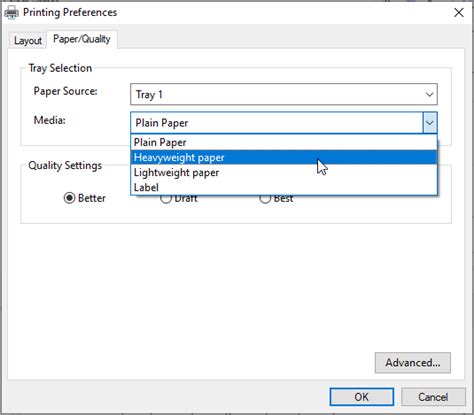
Task: Open the Advanced... settings
Action: pos(413,363)
